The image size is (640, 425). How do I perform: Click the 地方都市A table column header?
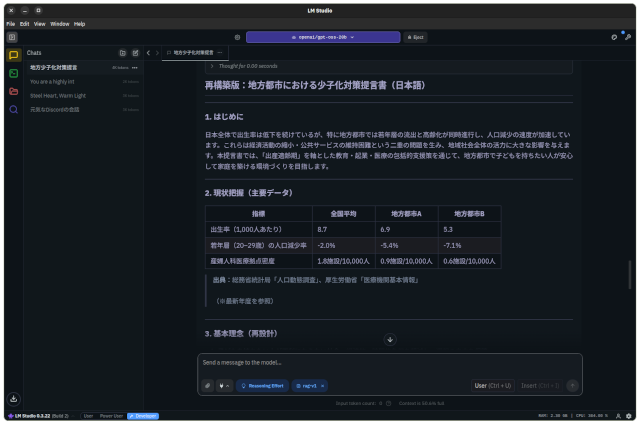[x=406, y=214]
